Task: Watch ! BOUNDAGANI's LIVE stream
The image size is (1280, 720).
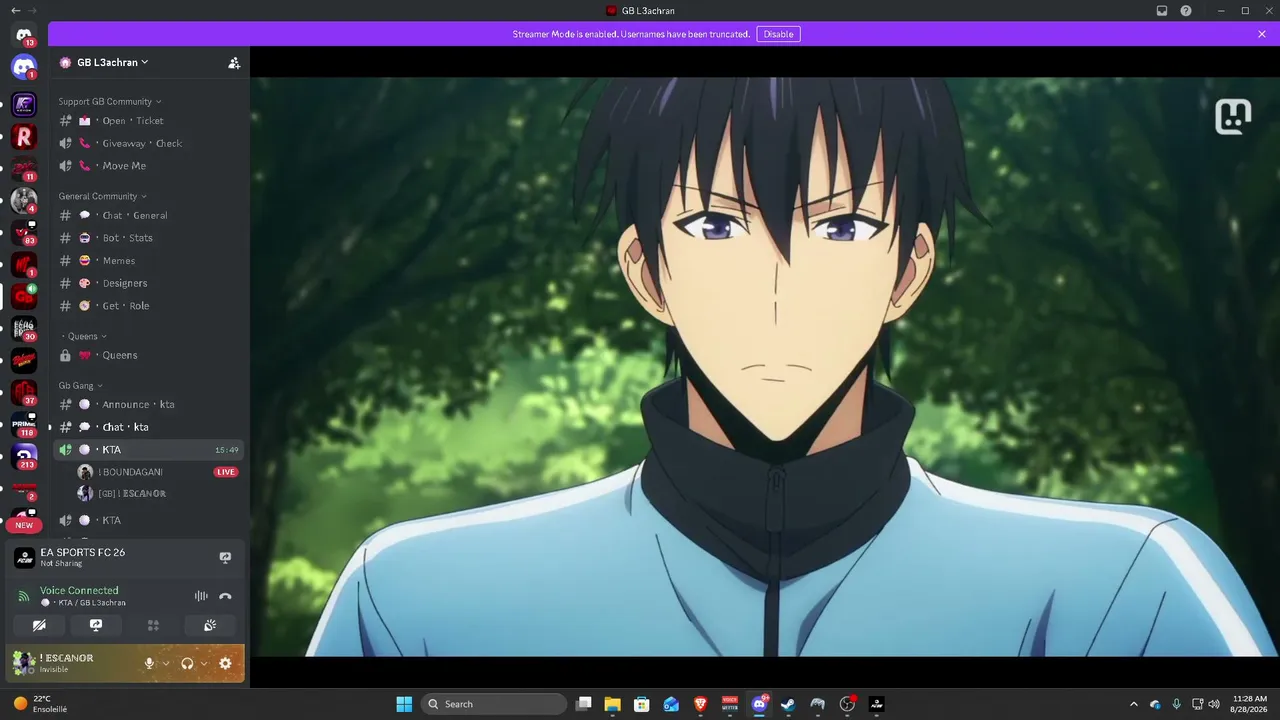Action: tap(225, 472)
